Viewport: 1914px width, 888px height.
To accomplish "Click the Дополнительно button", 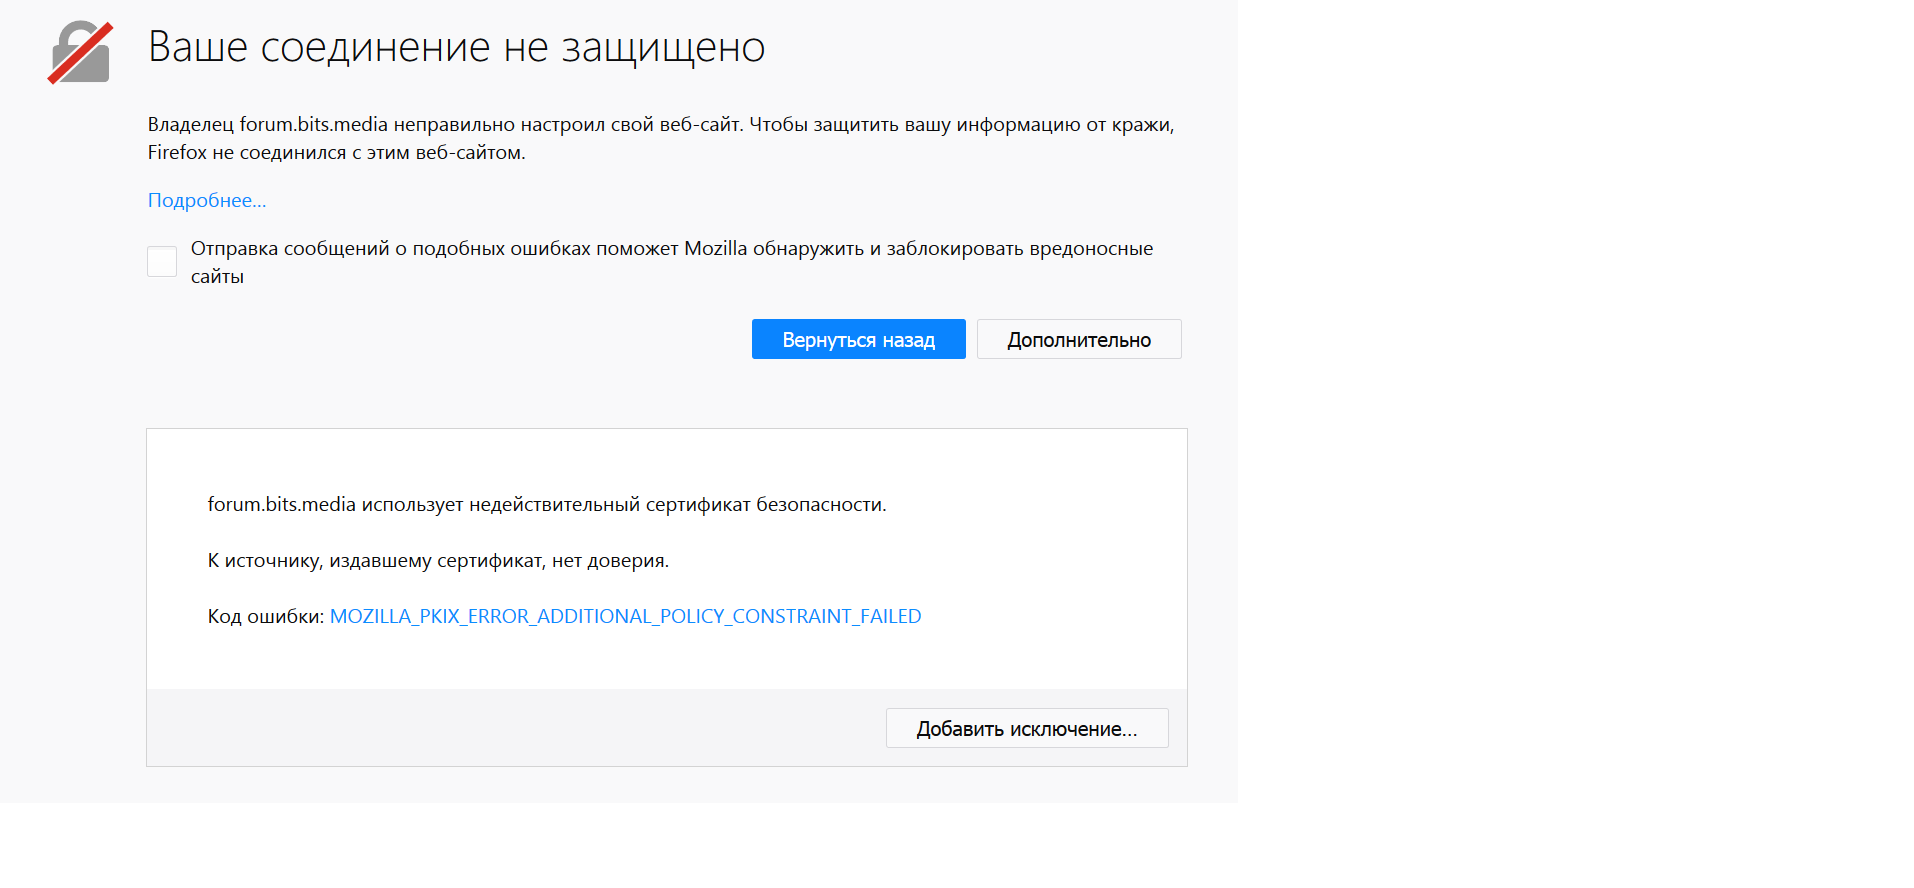I will (x=1079, y=339).
